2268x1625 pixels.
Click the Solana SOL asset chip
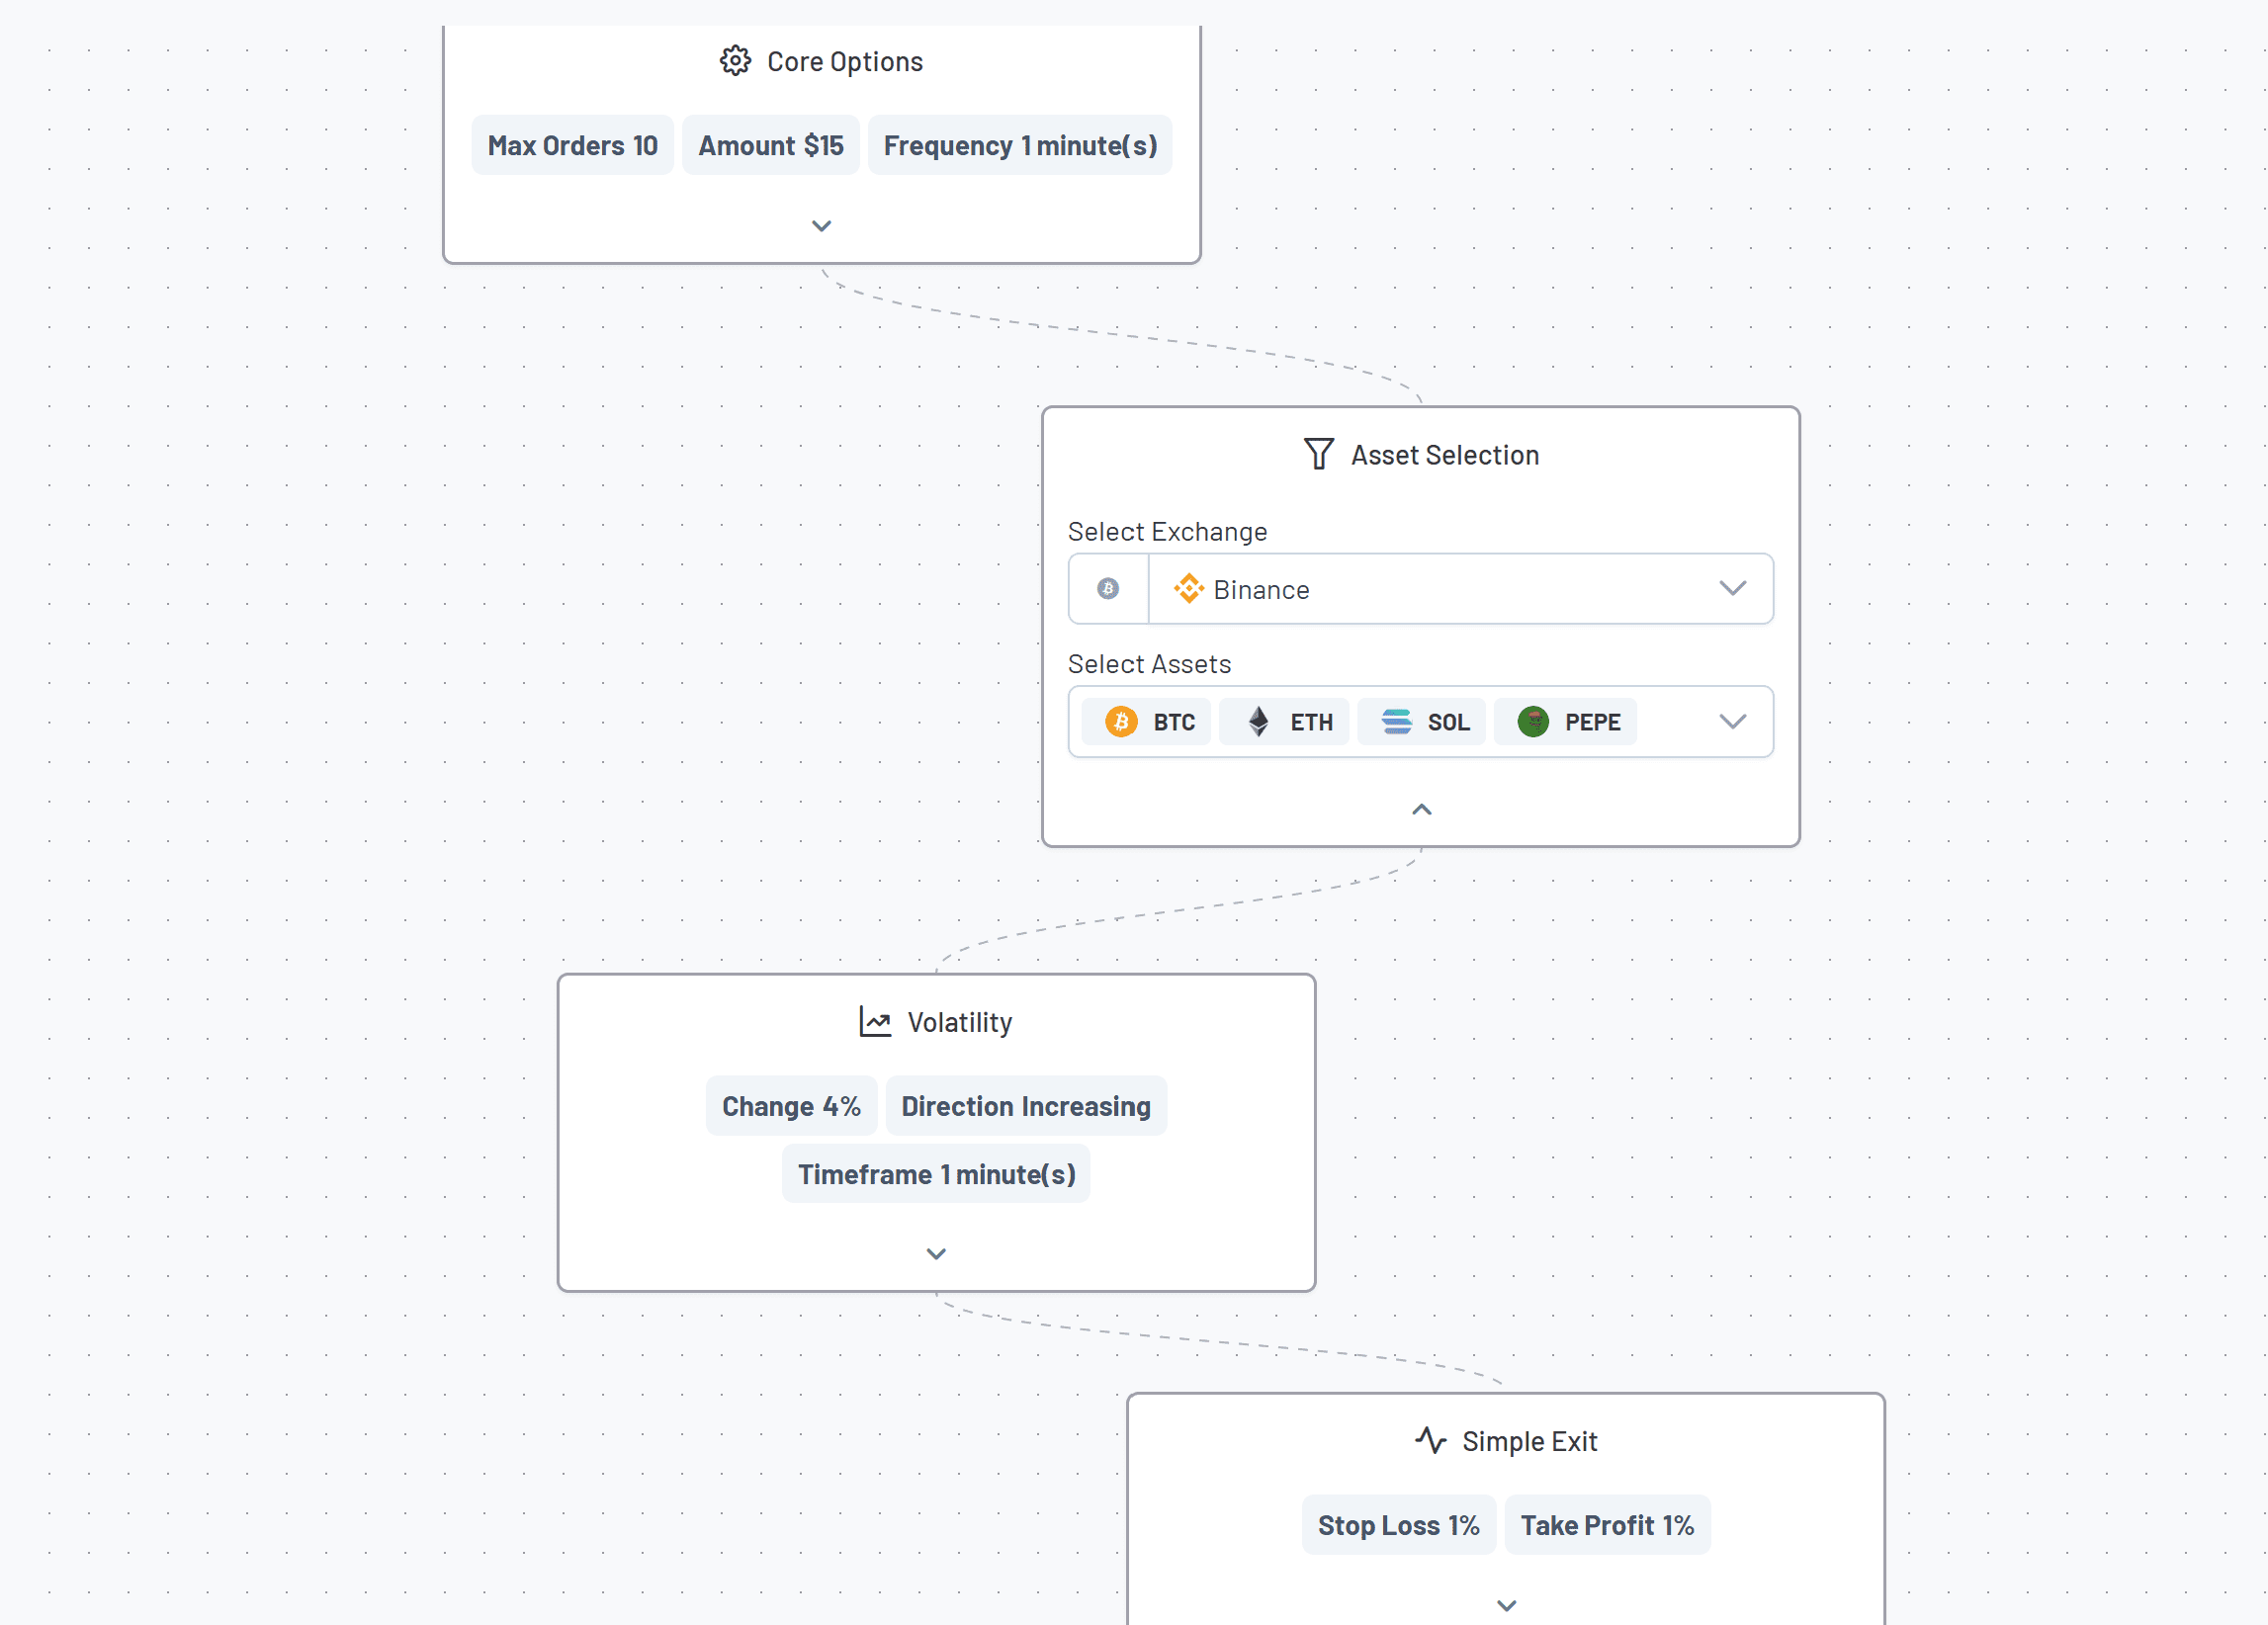click(1425, 722)
